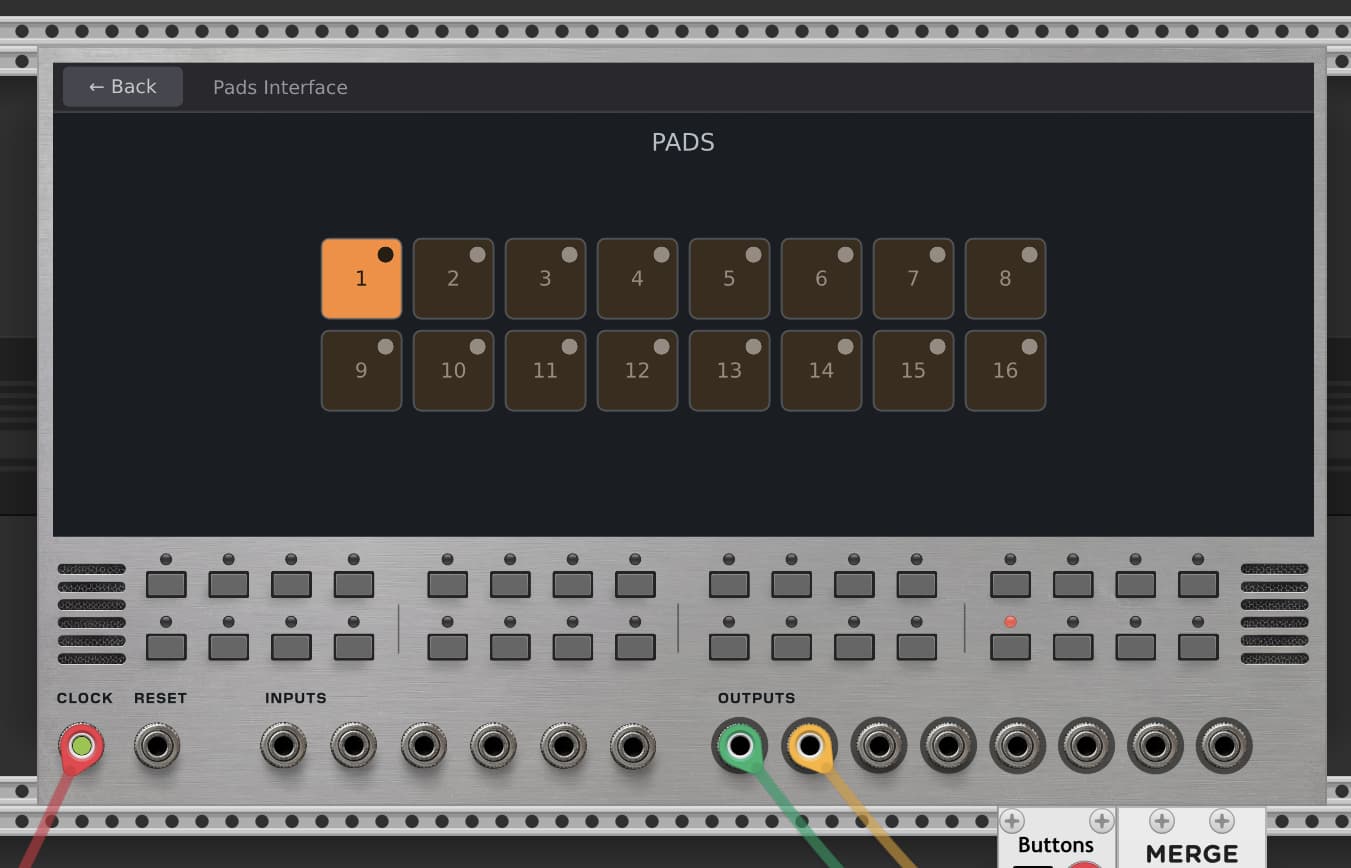1351x868 pixels.
Task: Click the first INPUTS jack
Action: click(x=283, y=746)
